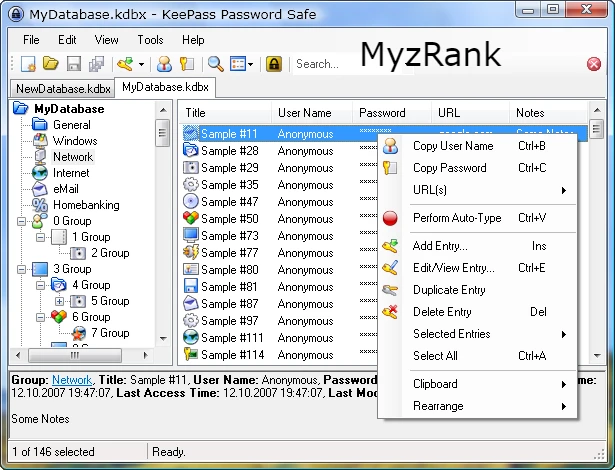Sort entries by Password column header
The height and width of the screenshot is (470, 615).
point(392,113)
